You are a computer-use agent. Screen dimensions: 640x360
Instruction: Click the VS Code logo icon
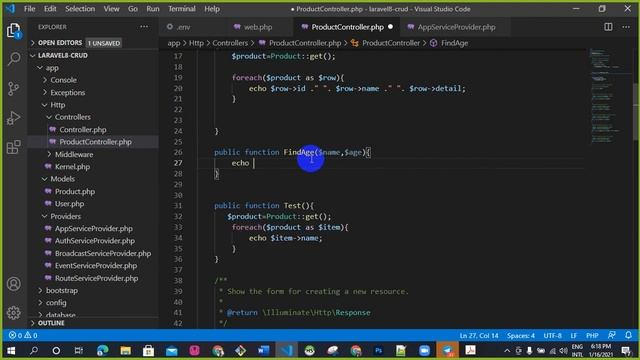[x=11, y=9]
